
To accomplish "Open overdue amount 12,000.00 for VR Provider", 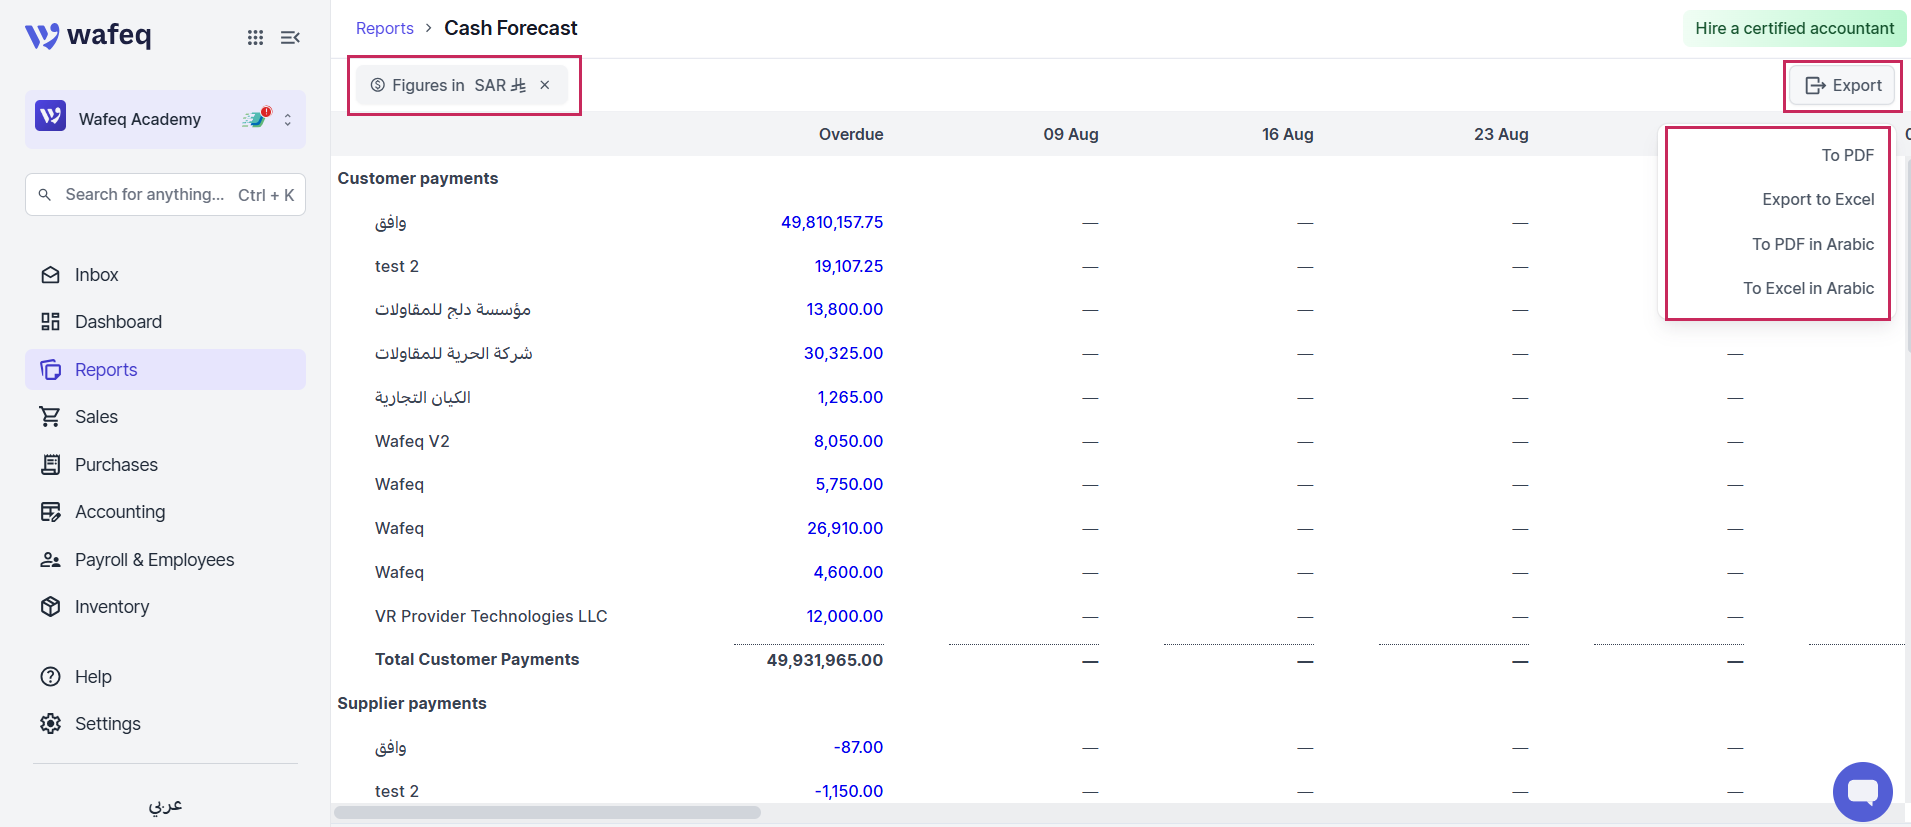I will click(845, 616).
